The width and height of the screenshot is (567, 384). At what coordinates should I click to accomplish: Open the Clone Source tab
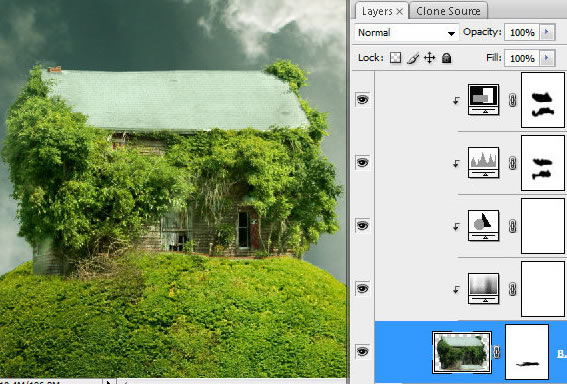point(448,11)
